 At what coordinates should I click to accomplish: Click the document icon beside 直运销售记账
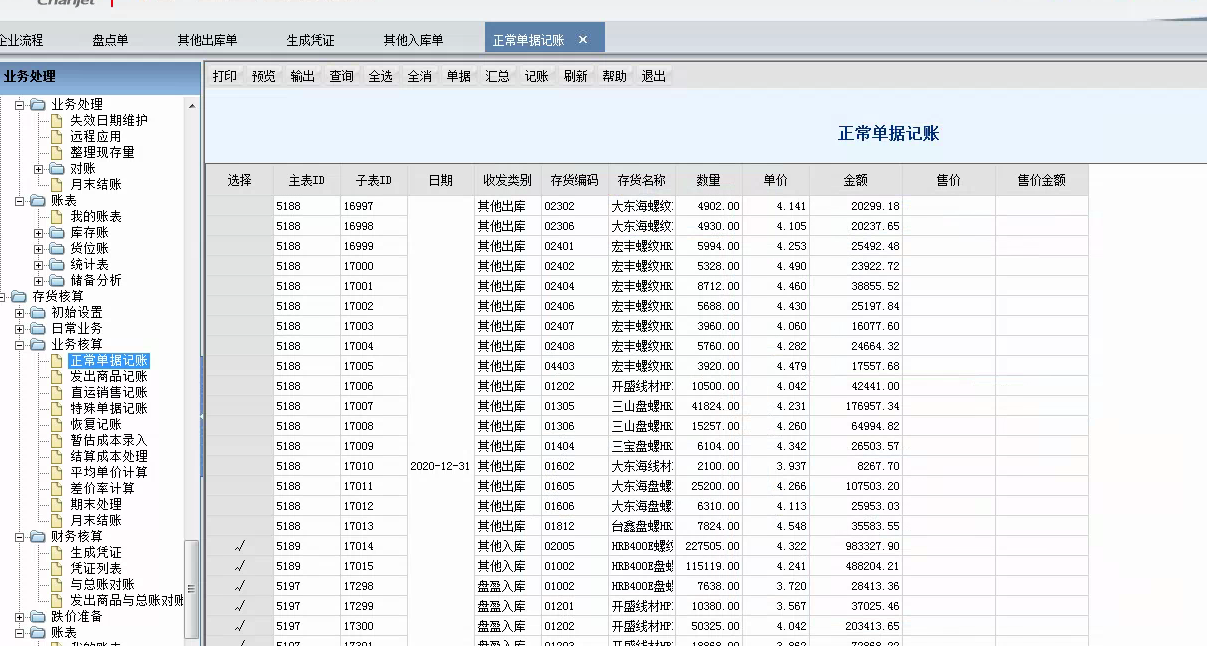[57, 392]
